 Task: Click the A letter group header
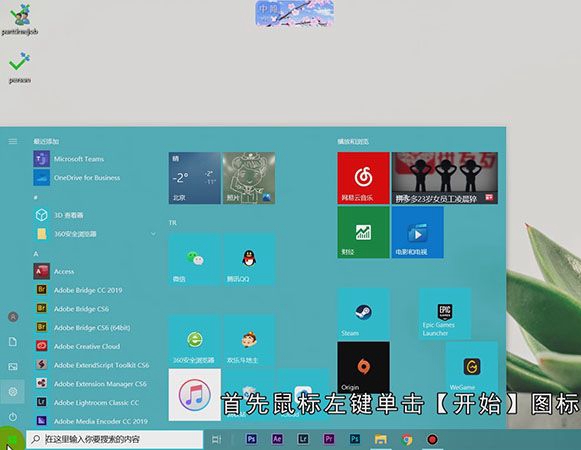pos(36,254)
